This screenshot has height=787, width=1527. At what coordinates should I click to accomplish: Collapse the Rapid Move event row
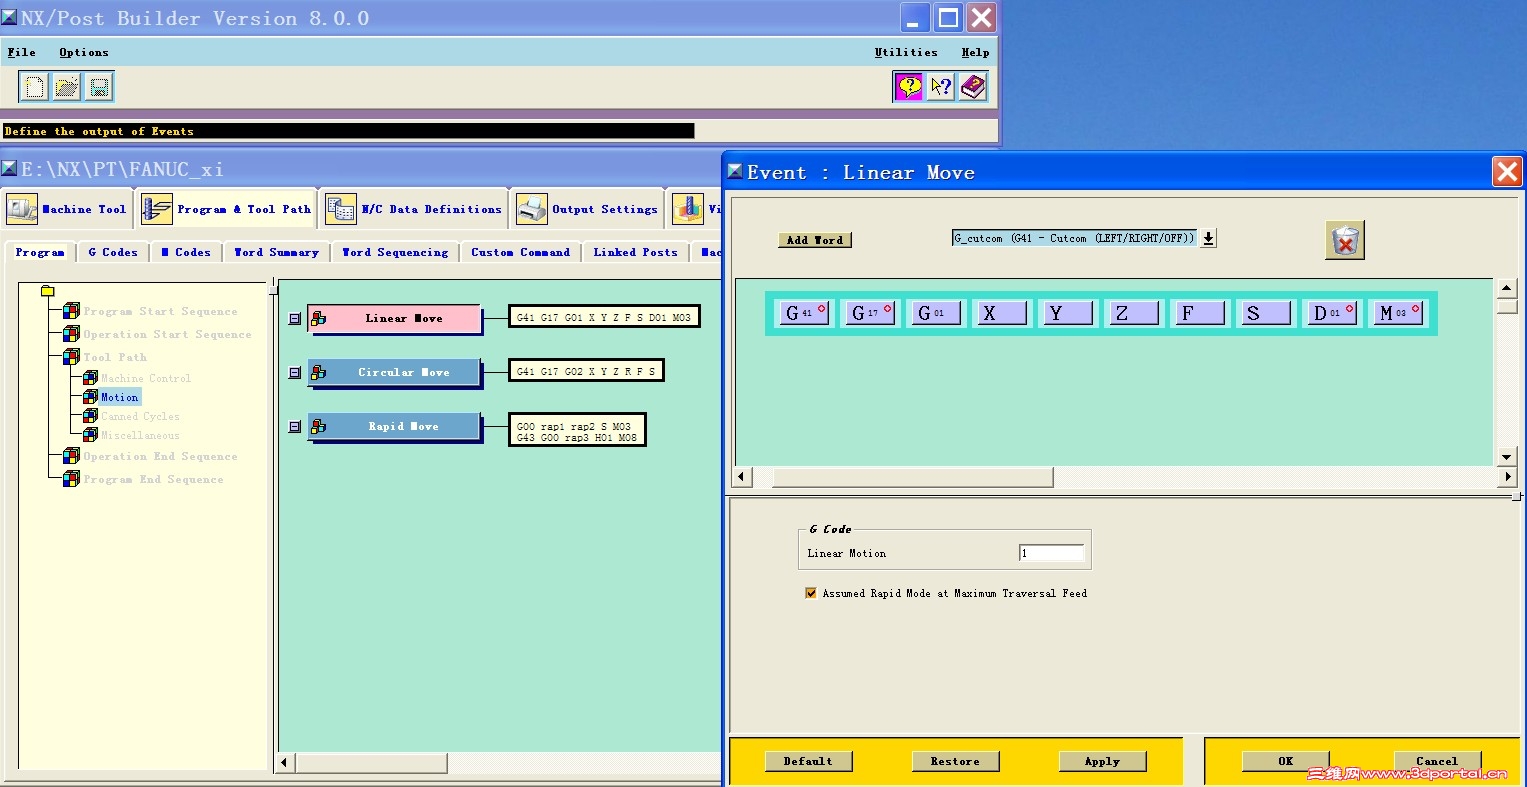[295, 427]
